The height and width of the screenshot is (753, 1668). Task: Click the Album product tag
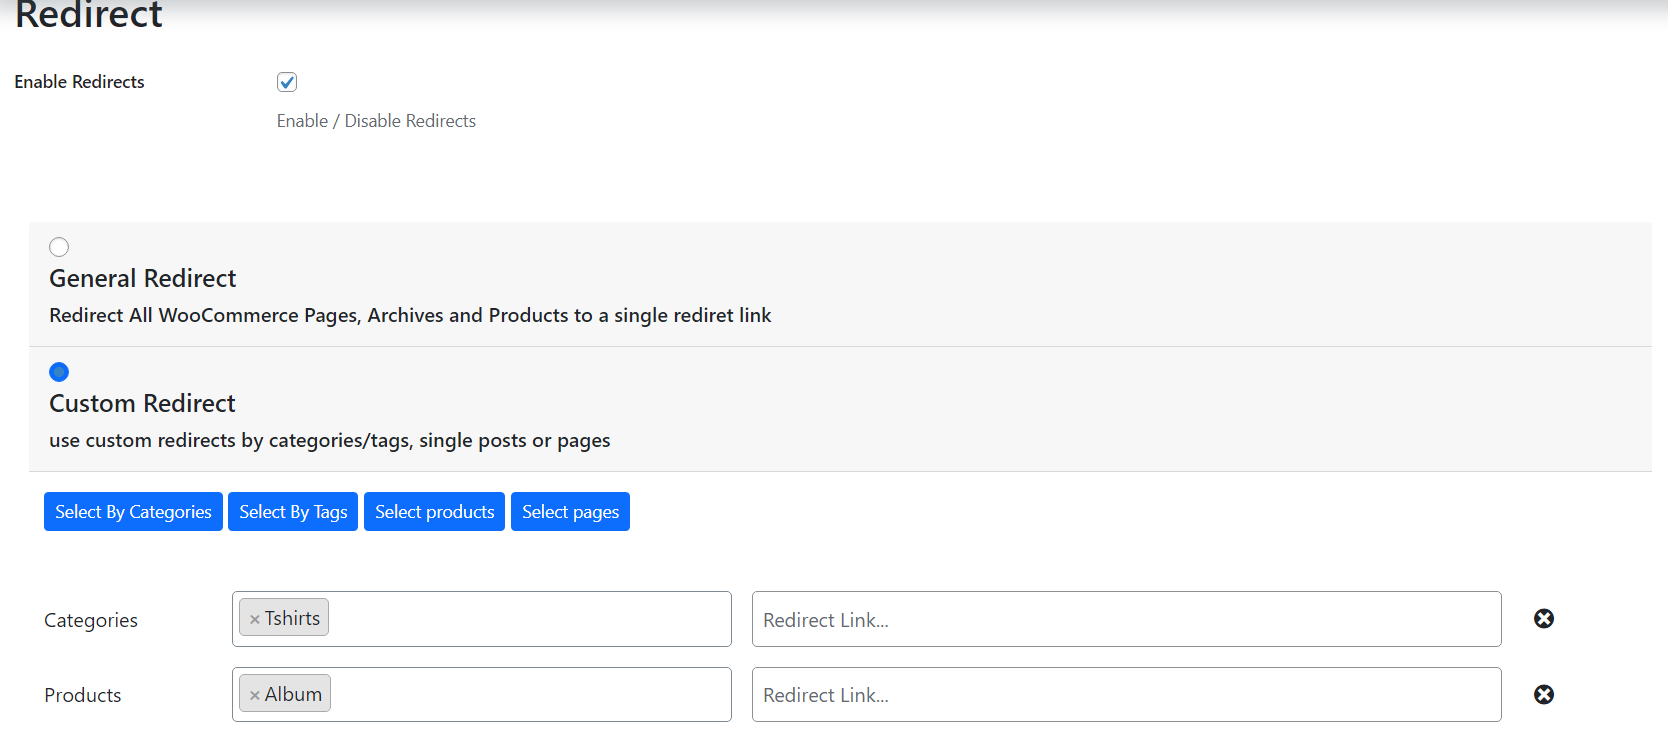click(294, 694)
